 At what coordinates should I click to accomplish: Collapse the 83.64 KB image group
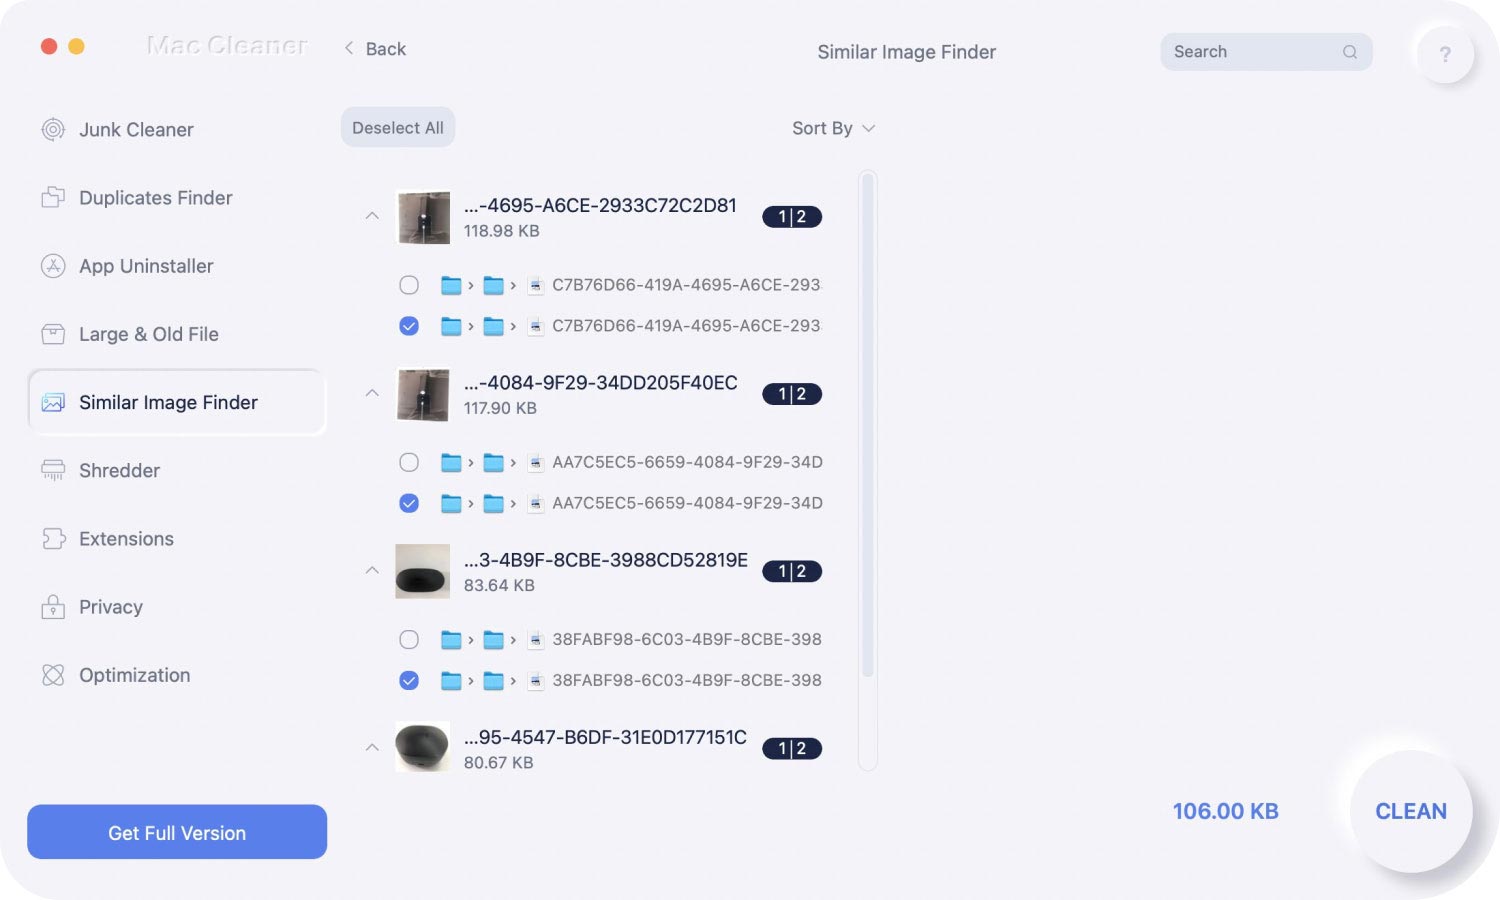[x=372, y=570]
